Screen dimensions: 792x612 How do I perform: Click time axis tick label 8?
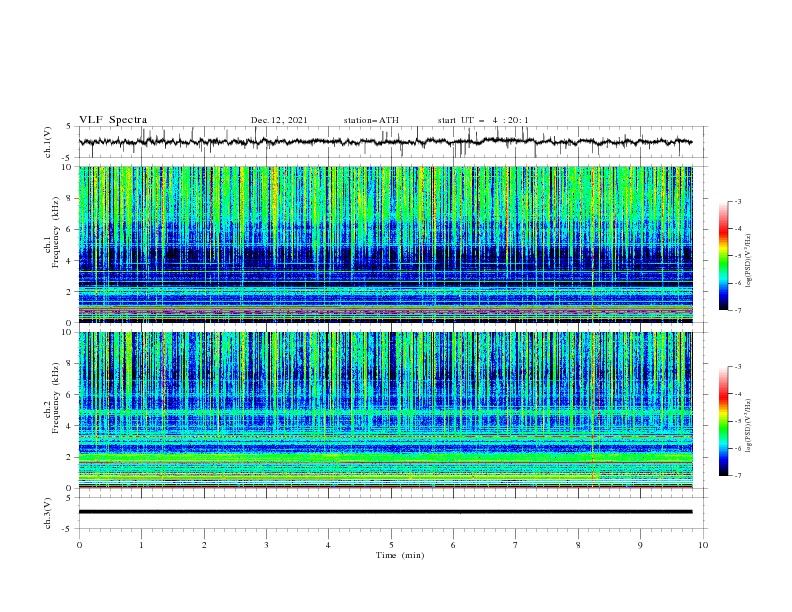coord(578,545)
